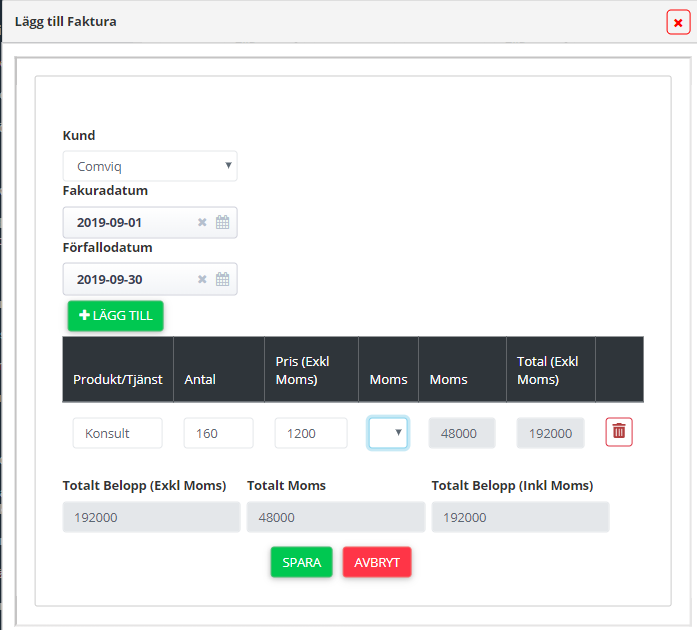Select the Pris field showing 1200
The width and height of the screenshot is (697, 630).
click(x=310, y=433)
